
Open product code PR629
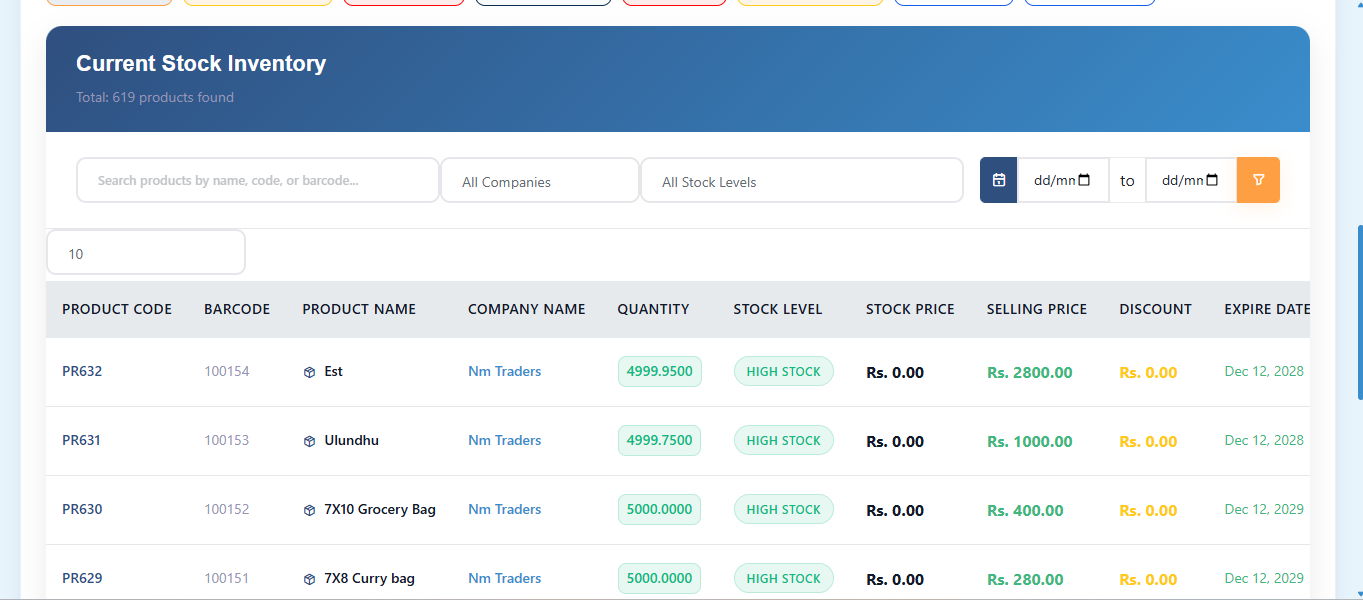click(82, 578)
